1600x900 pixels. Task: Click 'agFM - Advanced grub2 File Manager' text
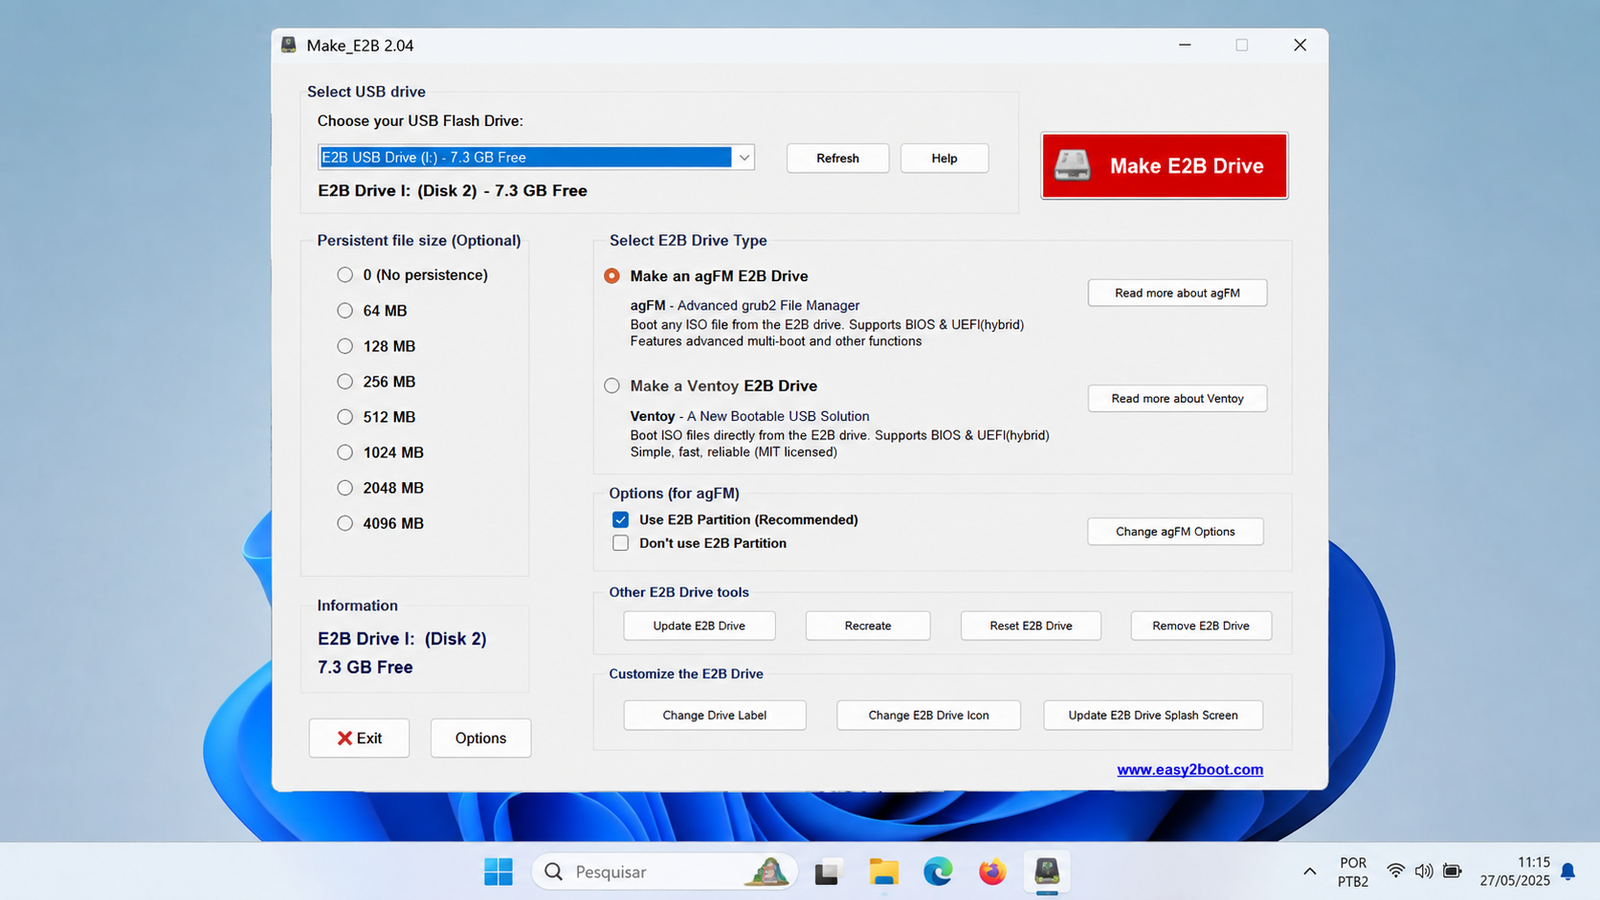(745, 306)
